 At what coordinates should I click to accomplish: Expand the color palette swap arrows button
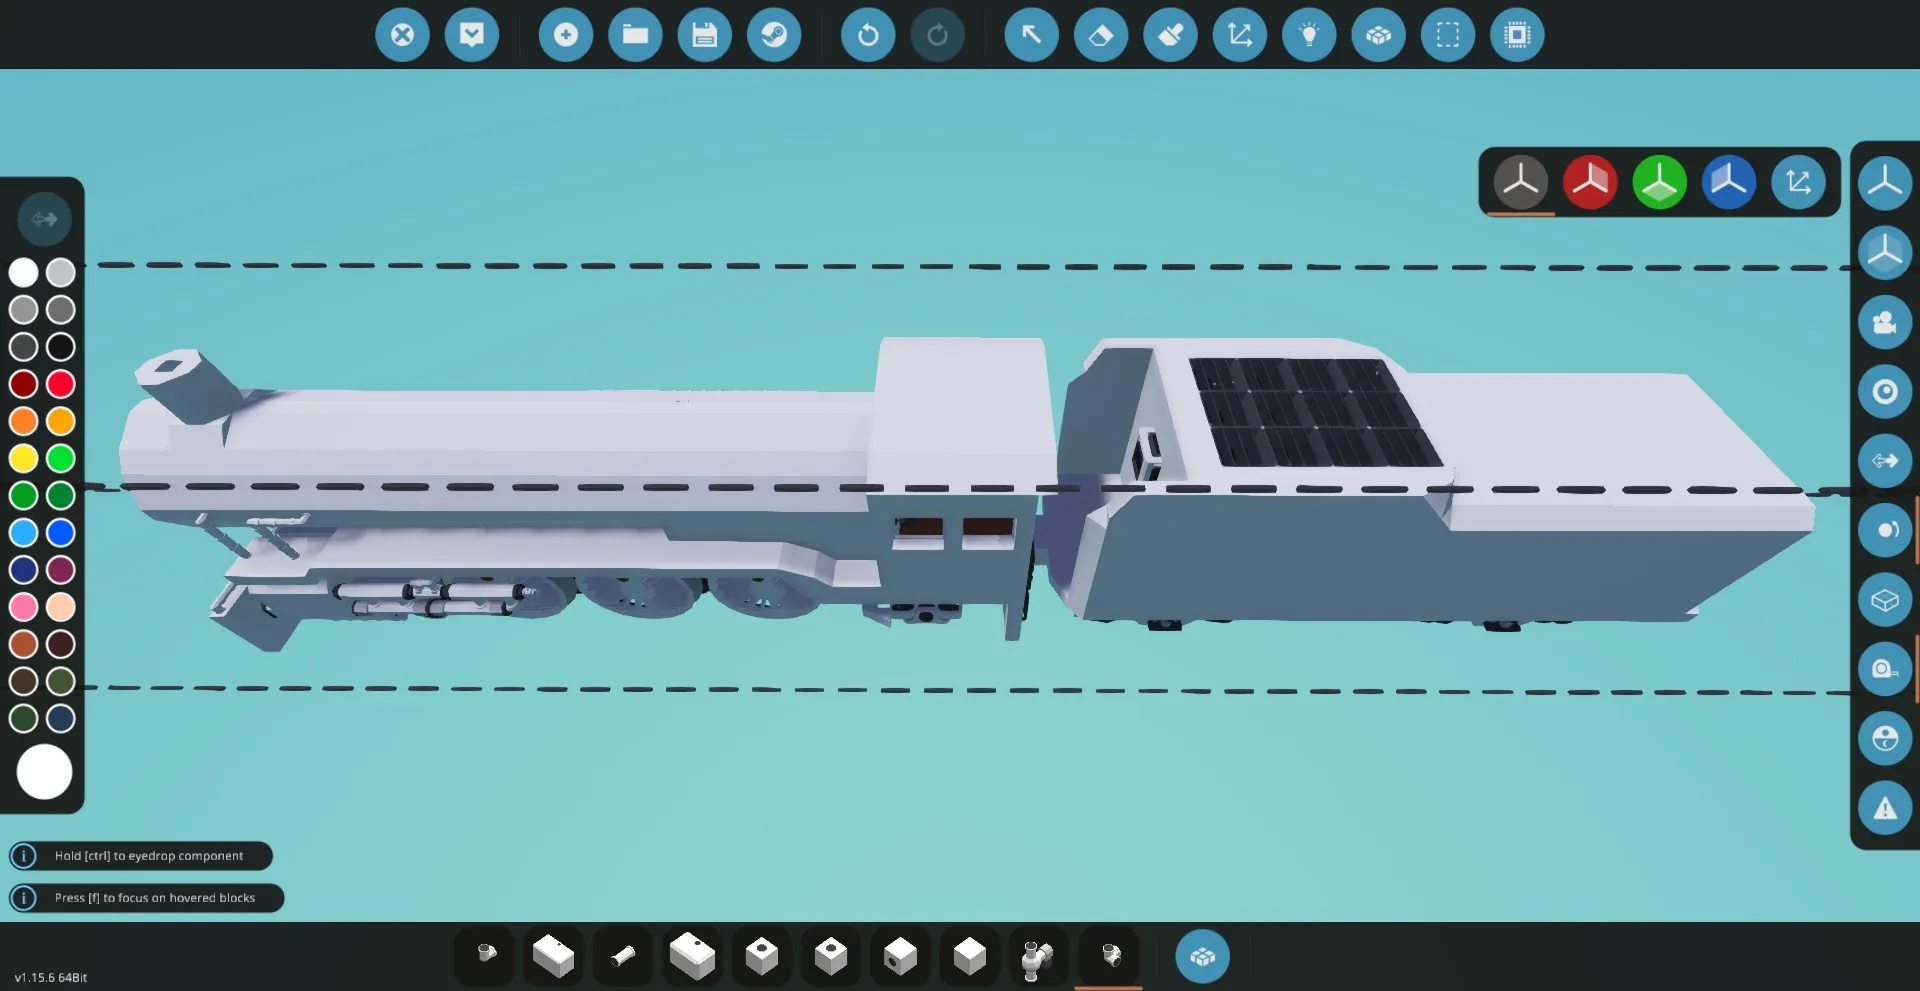pos(44,219)
